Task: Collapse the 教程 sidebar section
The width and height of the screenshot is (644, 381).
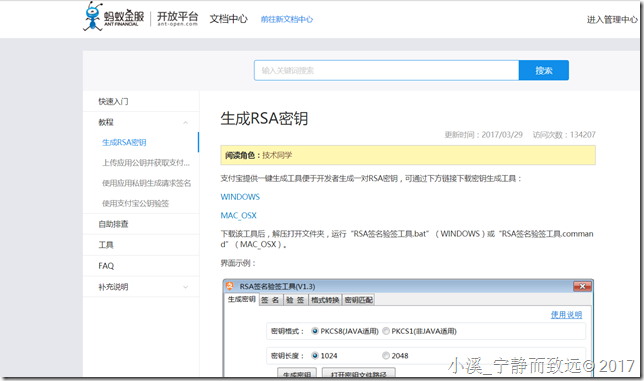Action: point(186,122)
